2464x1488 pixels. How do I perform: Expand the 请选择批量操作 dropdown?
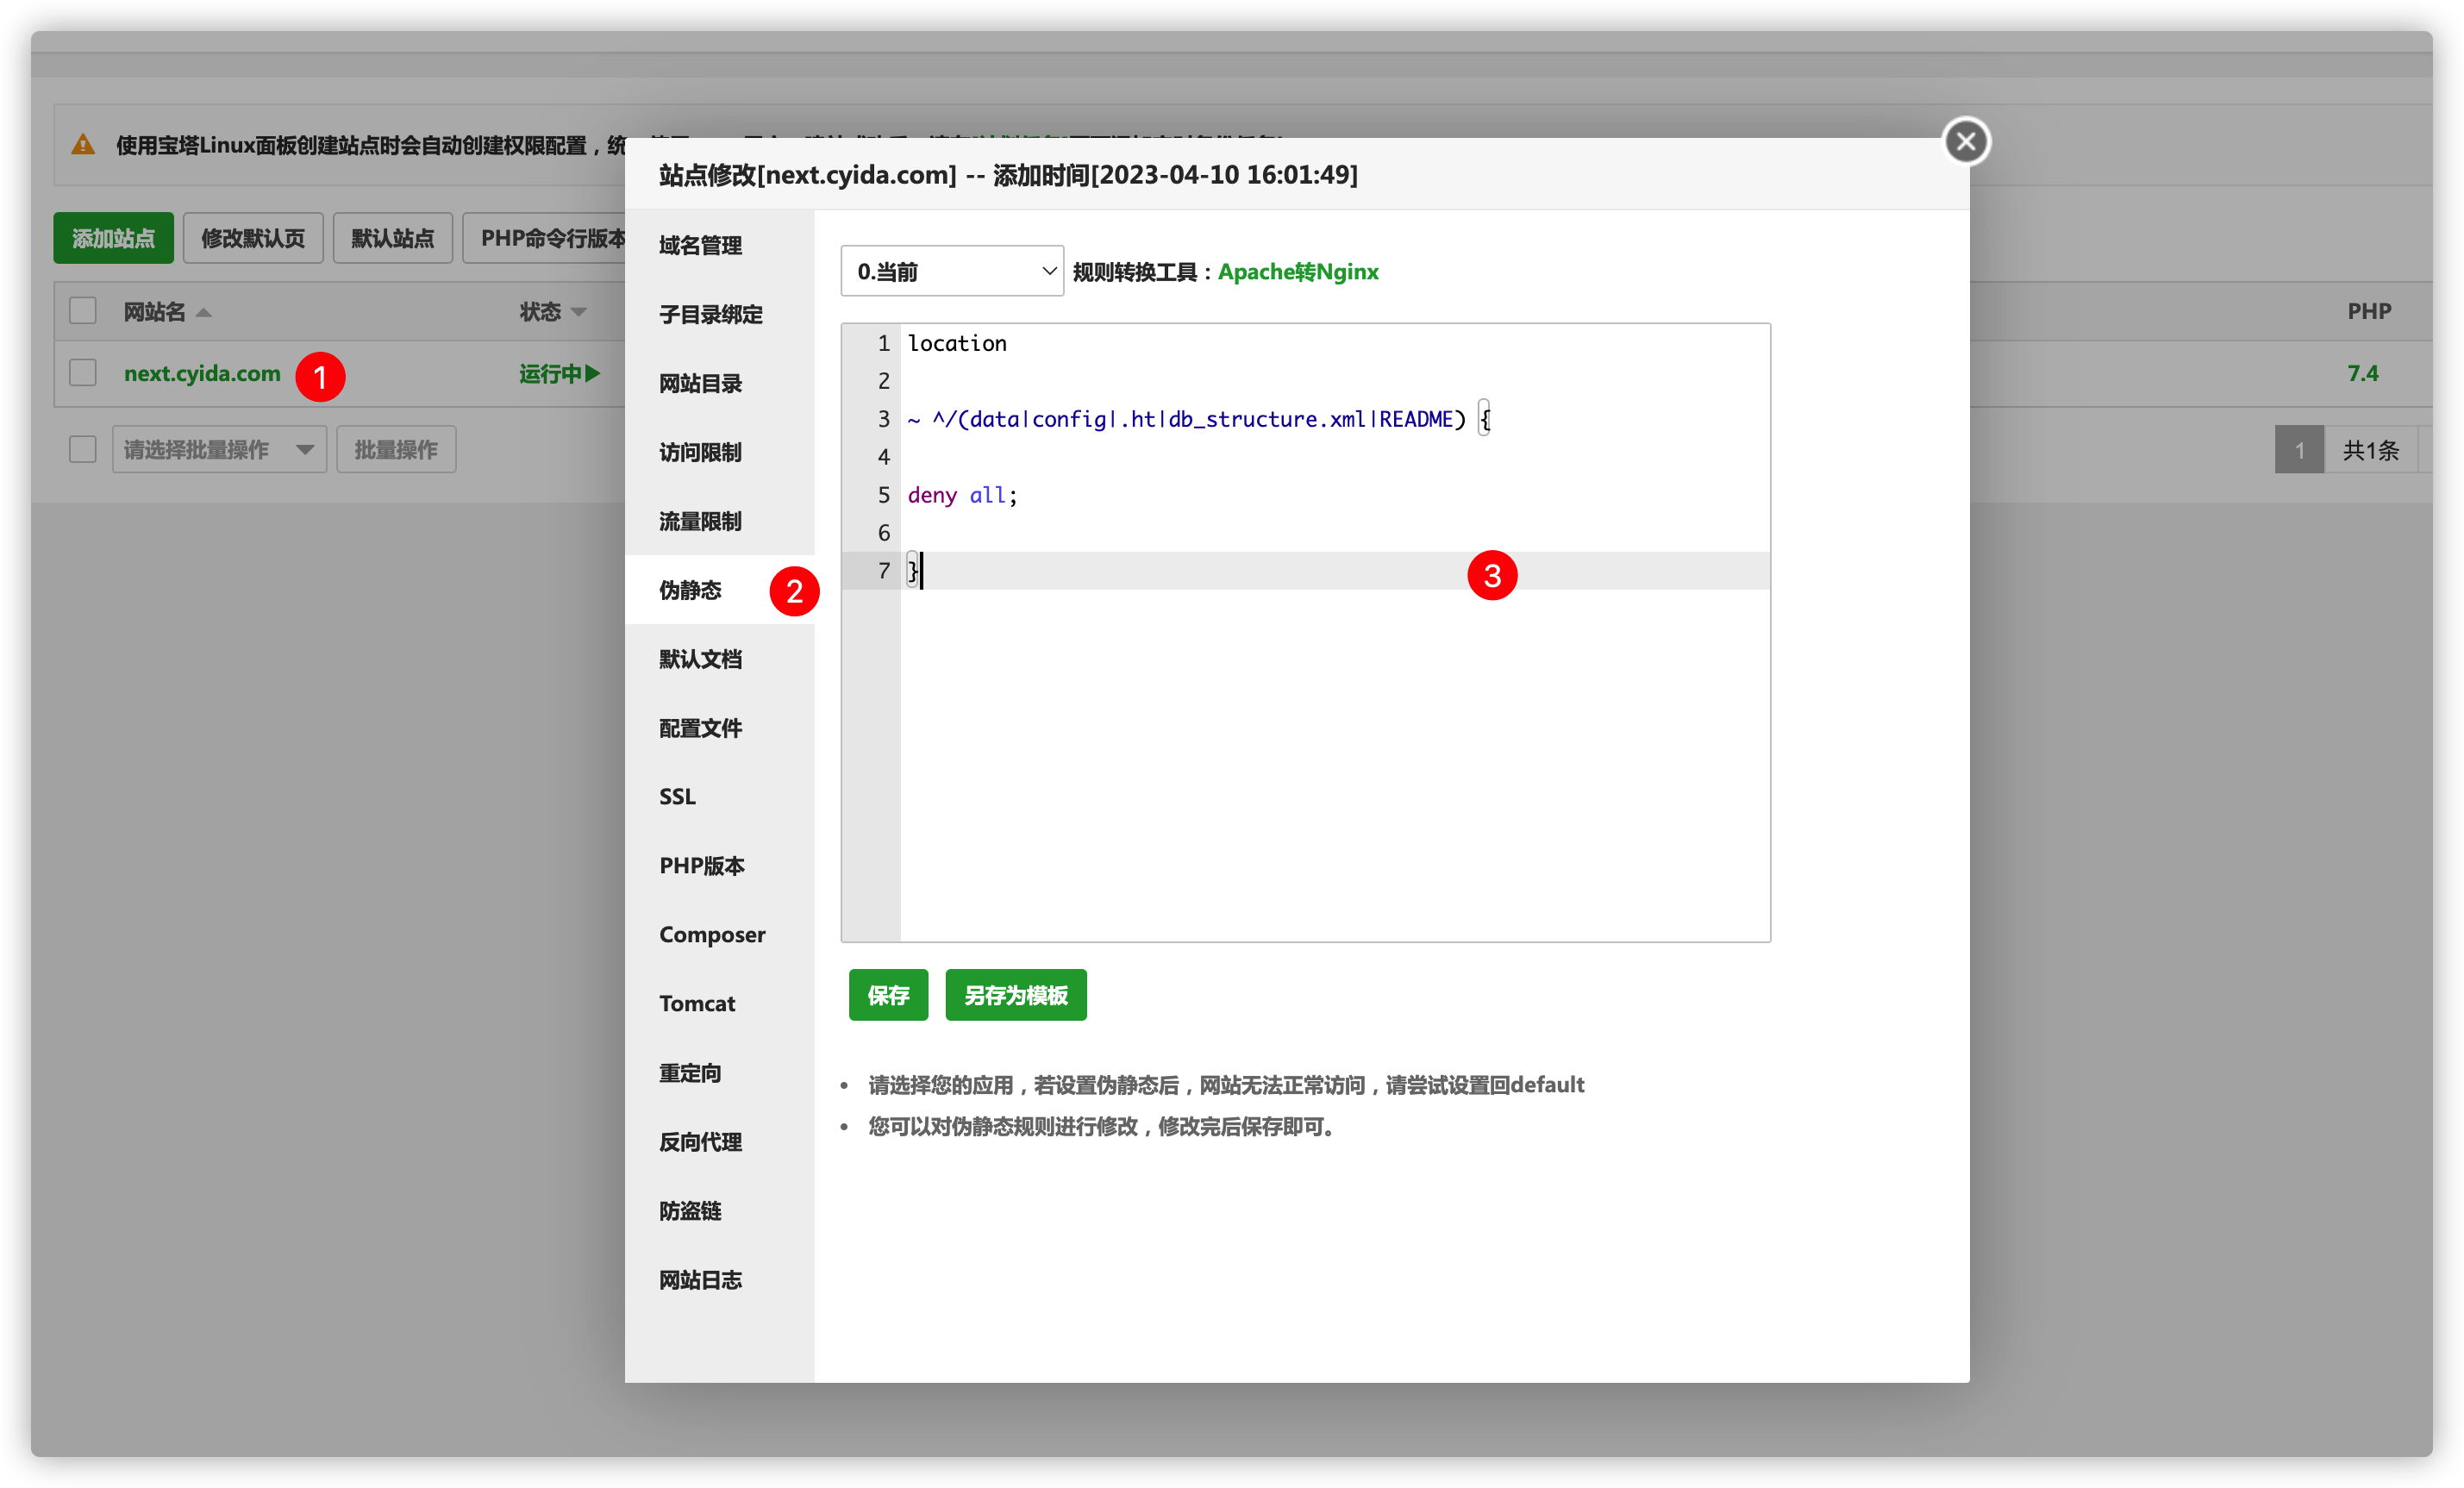click(x=219, y=449)
